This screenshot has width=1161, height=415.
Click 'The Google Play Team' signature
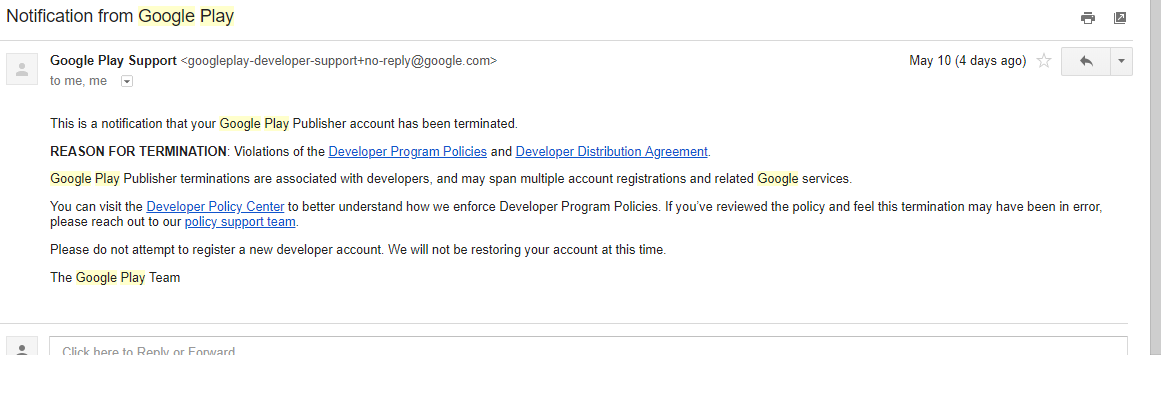tap(115, 278)
